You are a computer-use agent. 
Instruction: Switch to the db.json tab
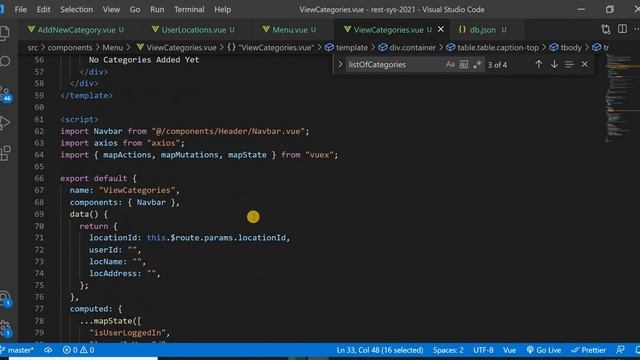[482, 29]
